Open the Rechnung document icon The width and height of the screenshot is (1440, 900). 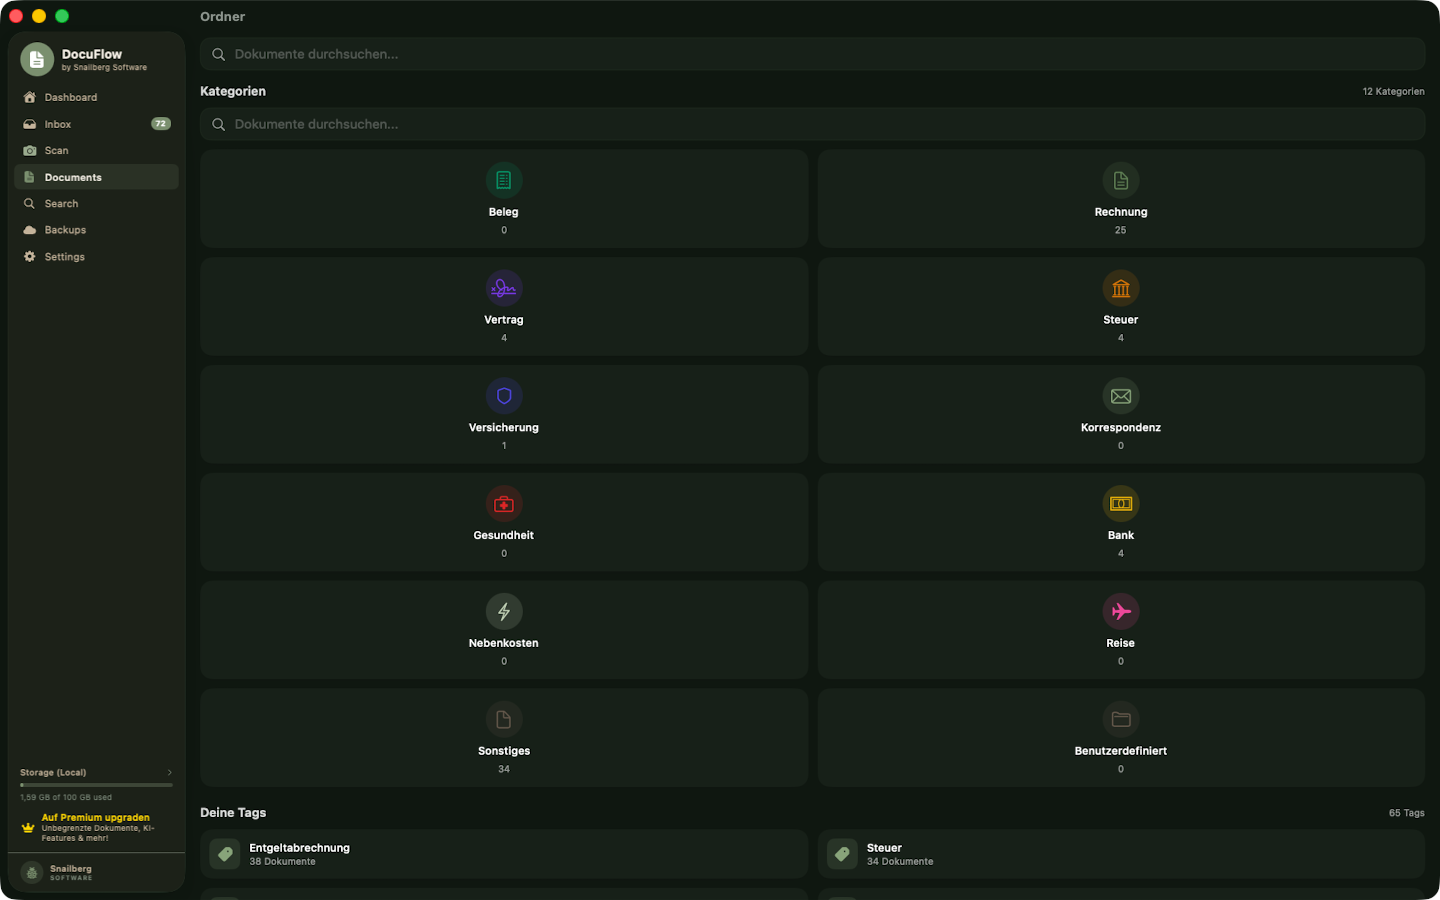tap(1121, 180)
